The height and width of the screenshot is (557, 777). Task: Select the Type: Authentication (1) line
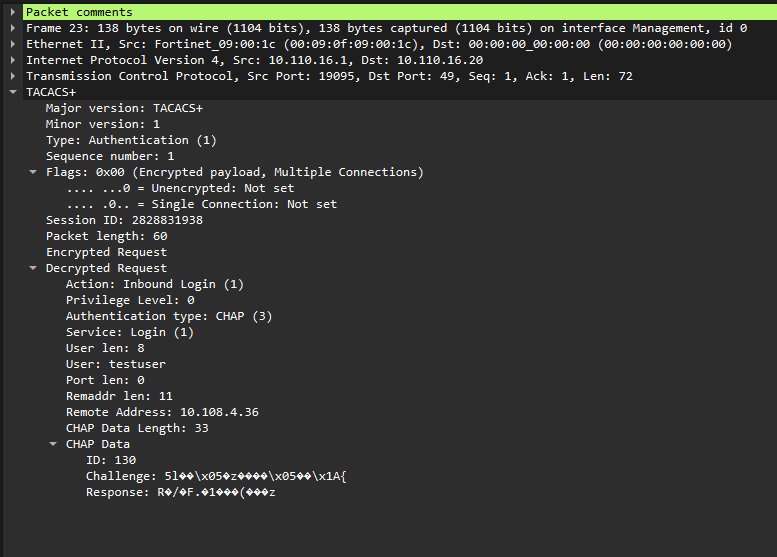coord(131,140)
